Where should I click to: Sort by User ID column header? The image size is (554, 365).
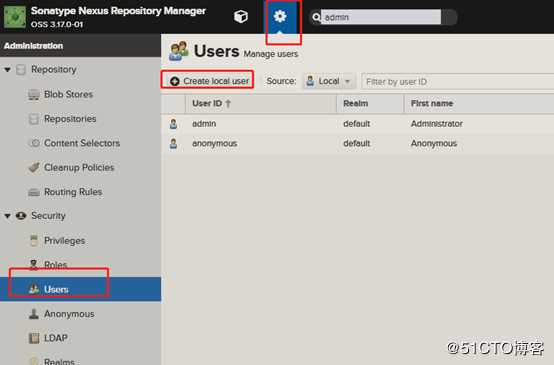coord(261,104)
